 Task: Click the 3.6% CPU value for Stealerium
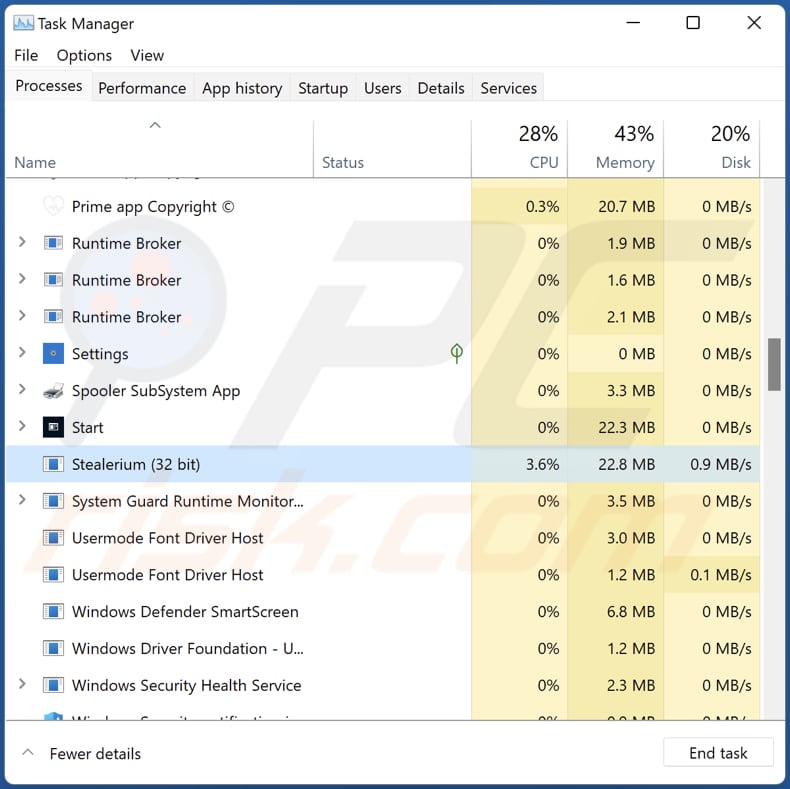pos(542,464)
